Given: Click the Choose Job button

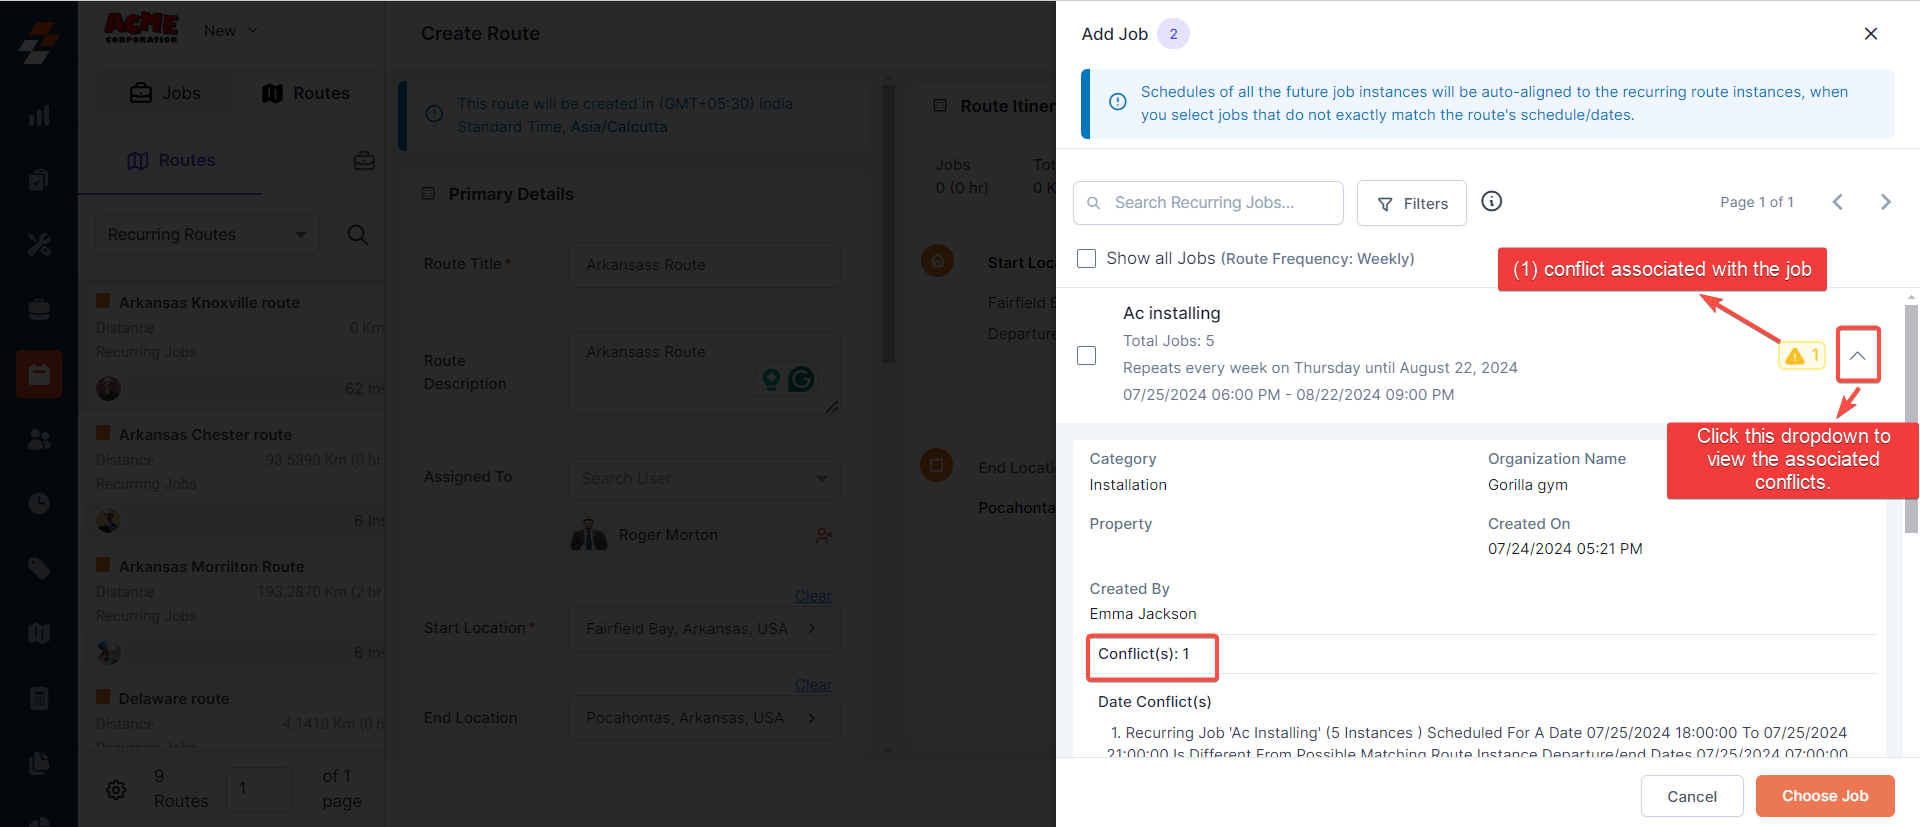Looking at the screenshot, I should 1825,796.
